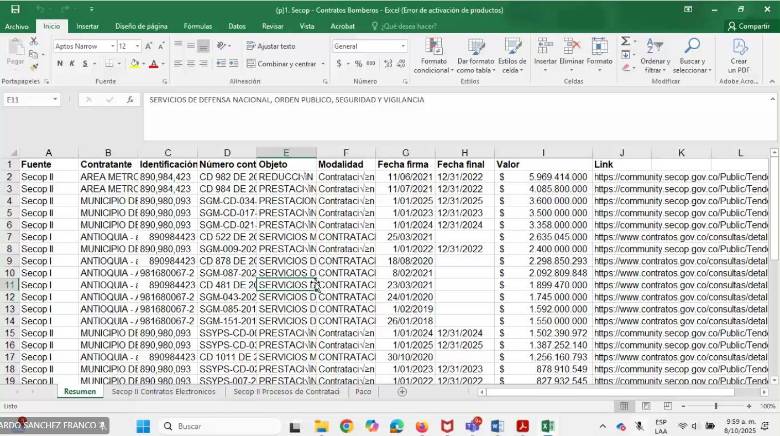The image size is (780, 436).
Task: Expand the Combinar y centrar dropdown arrow
Action: tap(325, 64)
